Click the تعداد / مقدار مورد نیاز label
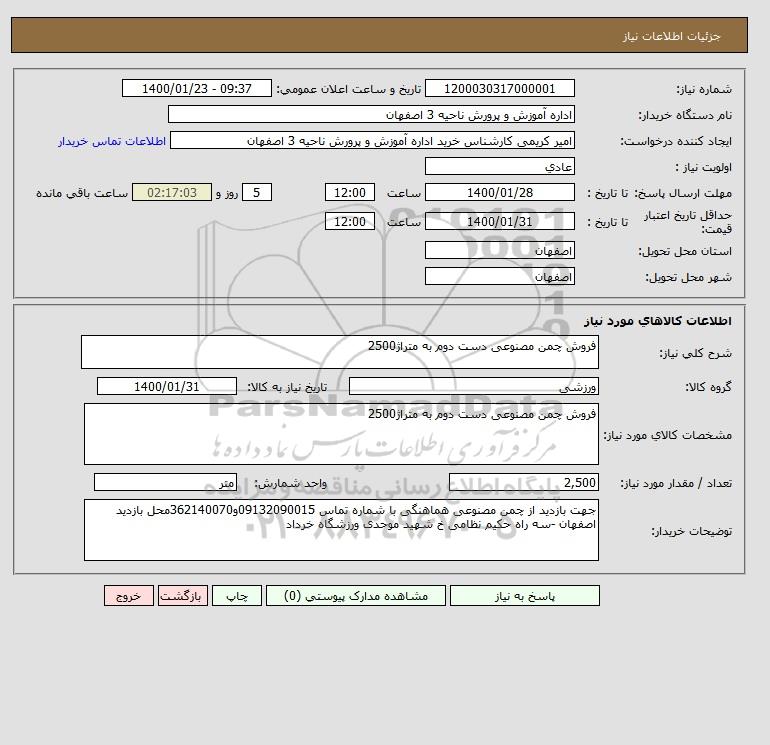 point(676,483)
